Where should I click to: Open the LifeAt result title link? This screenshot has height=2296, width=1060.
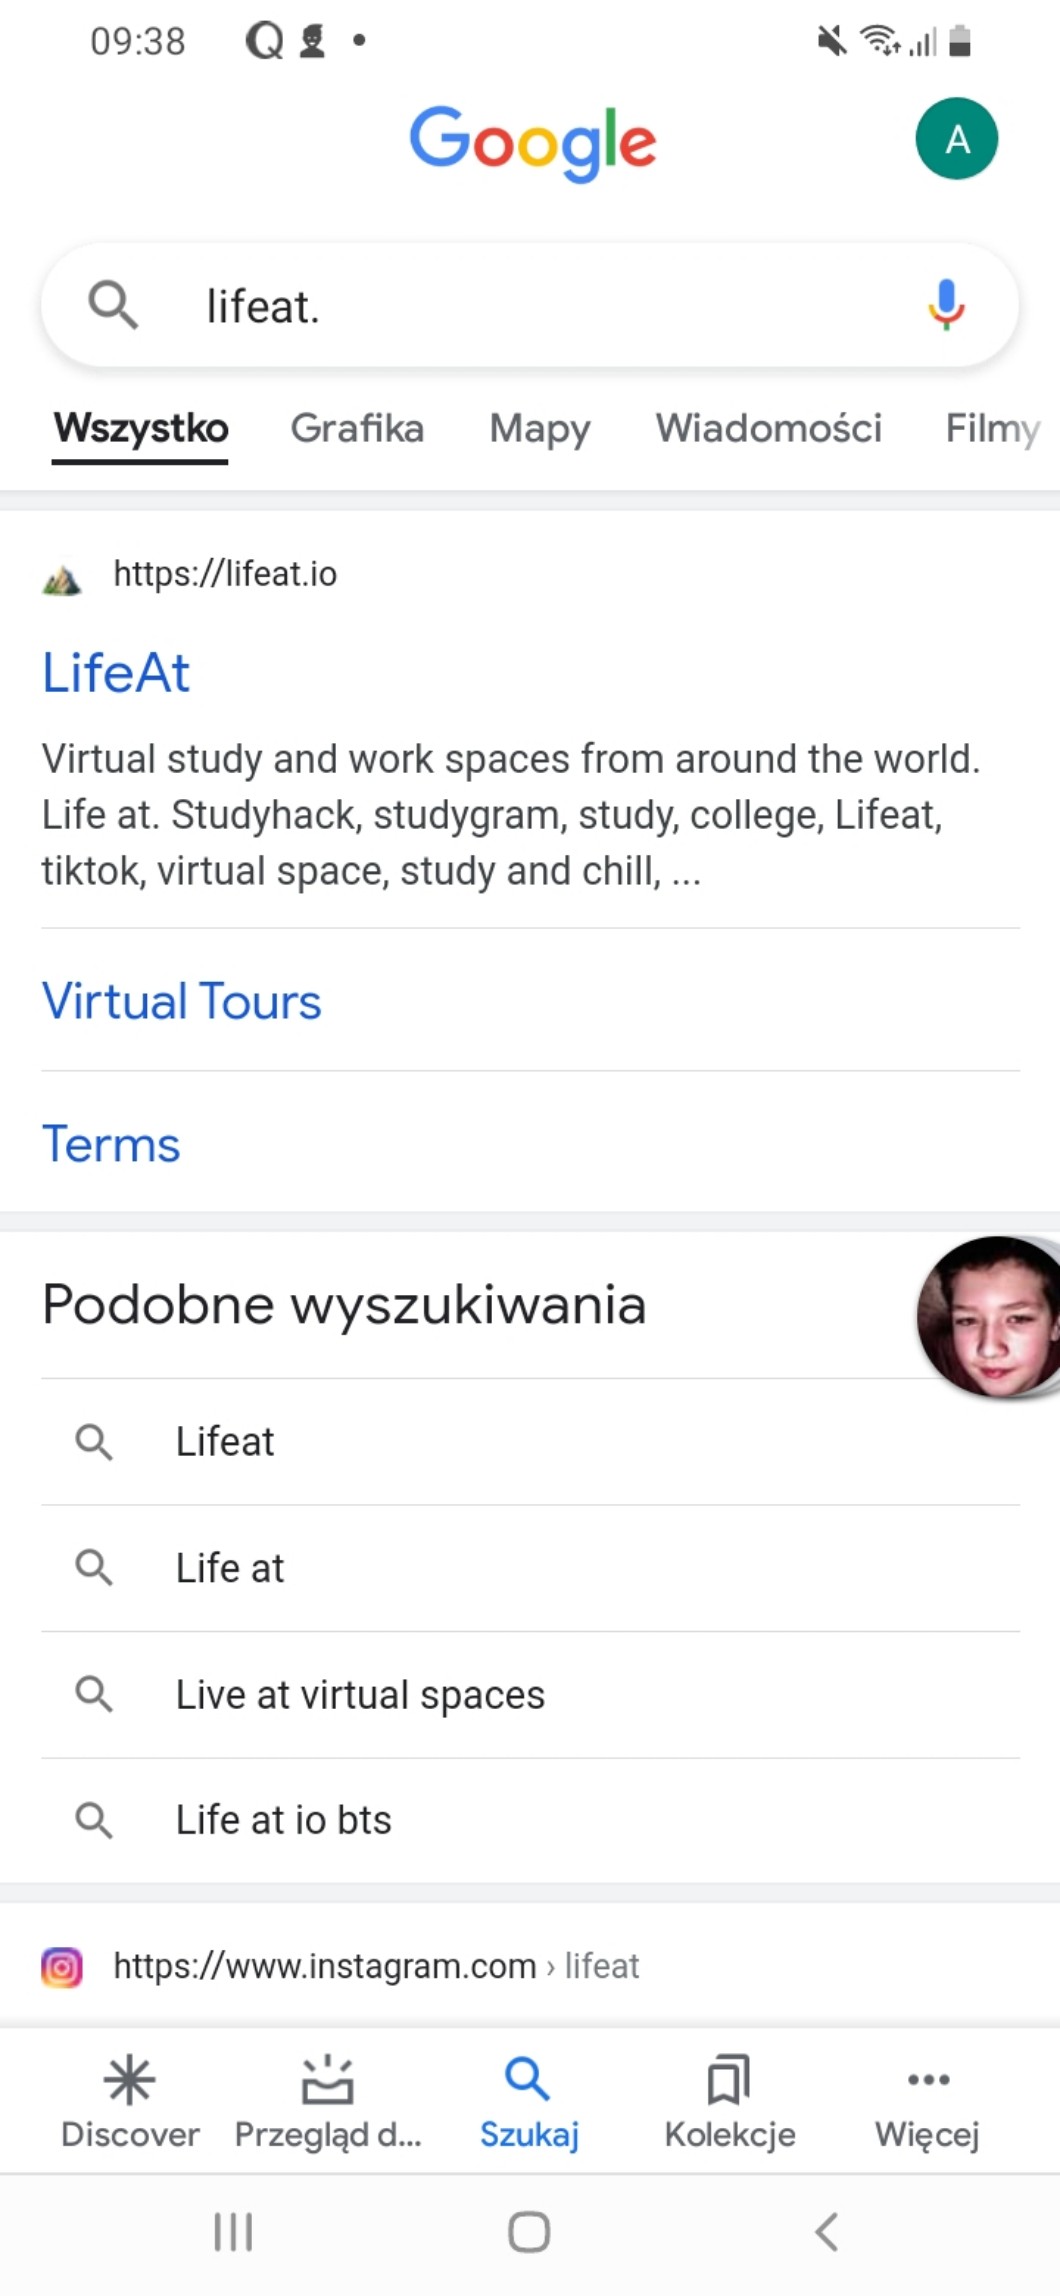click(116, 673)
